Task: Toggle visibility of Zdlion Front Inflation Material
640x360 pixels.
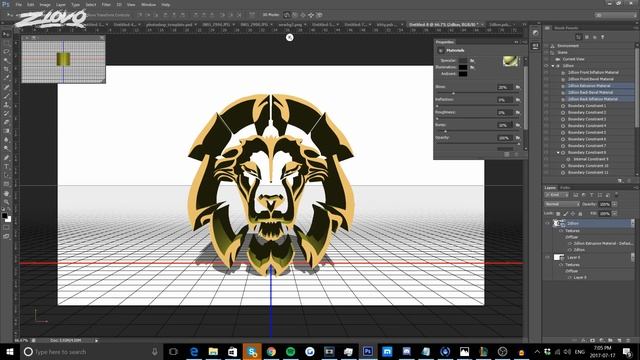Action: pos(547,72)
